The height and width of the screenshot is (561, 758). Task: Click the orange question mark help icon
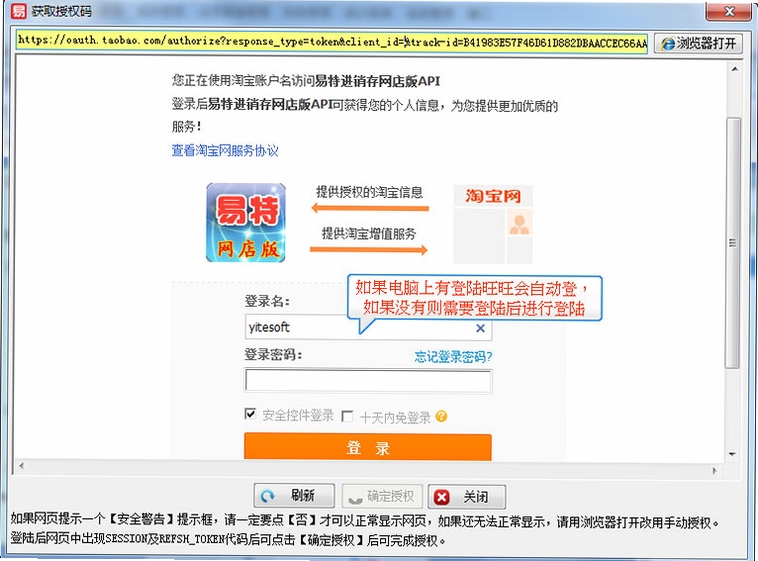point(441,416)
